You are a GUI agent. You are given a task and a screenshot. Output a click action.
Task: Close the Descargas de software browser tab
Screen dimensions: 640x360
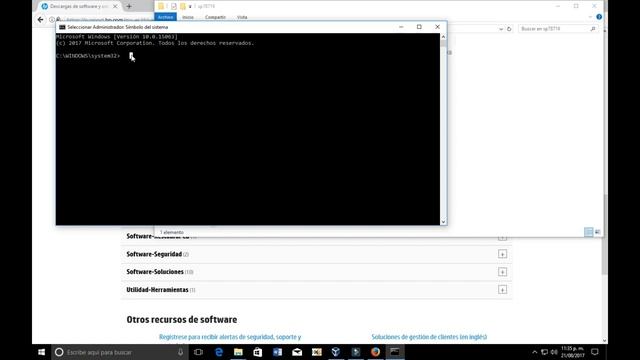pyautogui.click(x=115, y=6)
